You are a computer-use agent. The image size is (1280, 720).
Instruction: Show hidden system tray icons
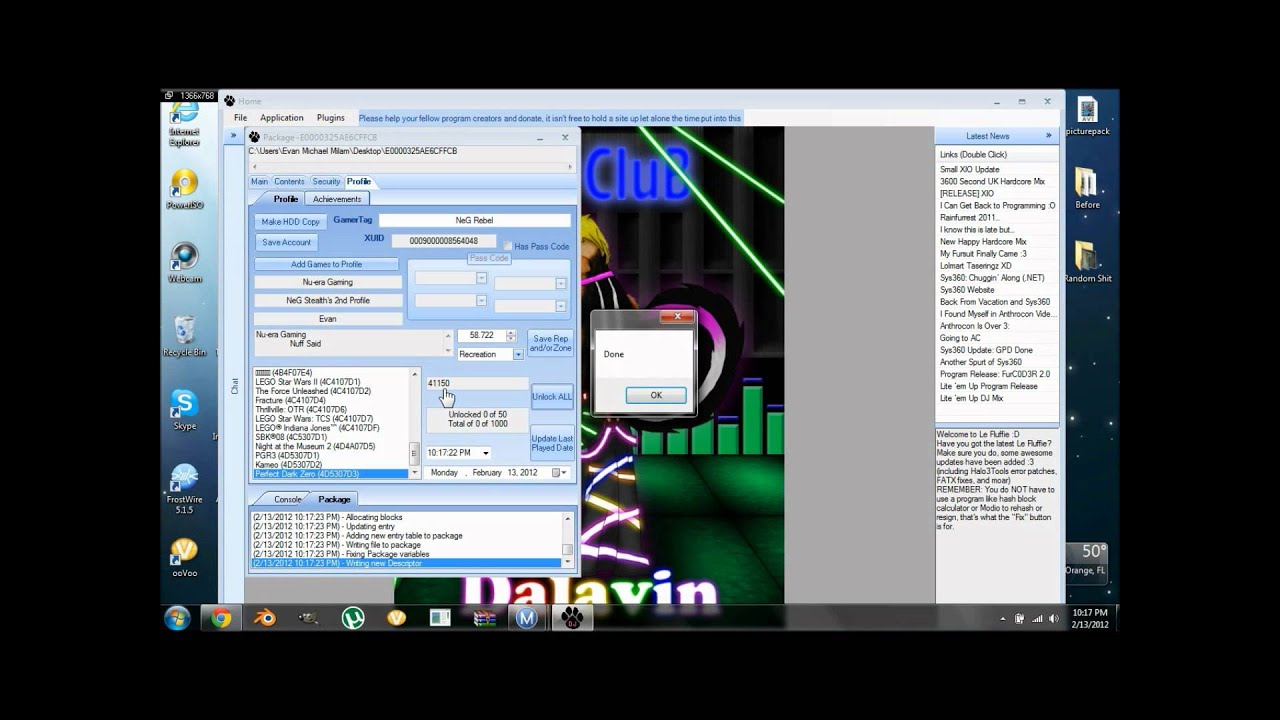click(x=1003, y=619)
